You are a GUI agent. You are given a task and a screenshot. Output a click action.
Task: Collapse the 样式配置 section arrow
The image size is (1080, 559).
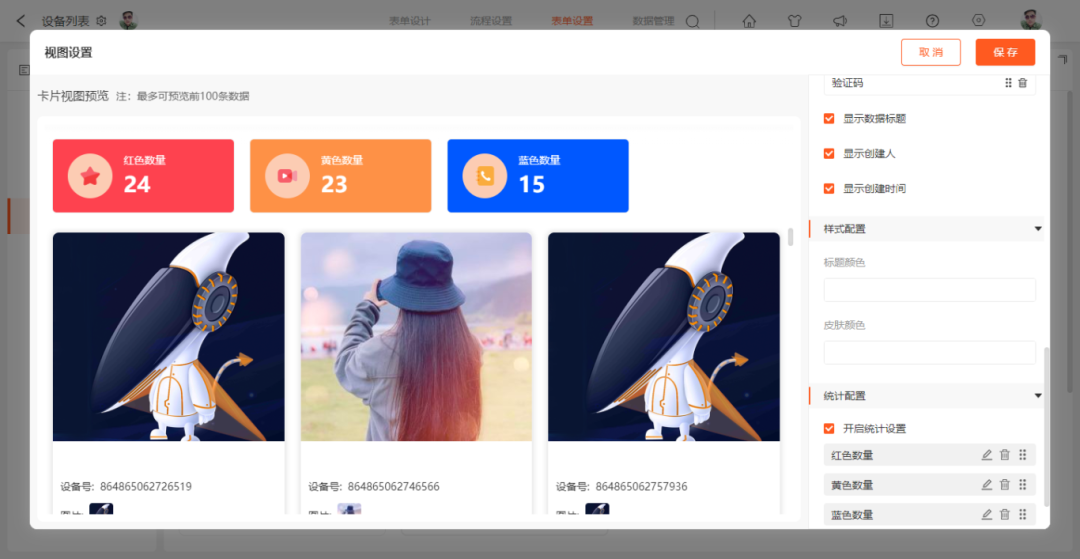1038,229
